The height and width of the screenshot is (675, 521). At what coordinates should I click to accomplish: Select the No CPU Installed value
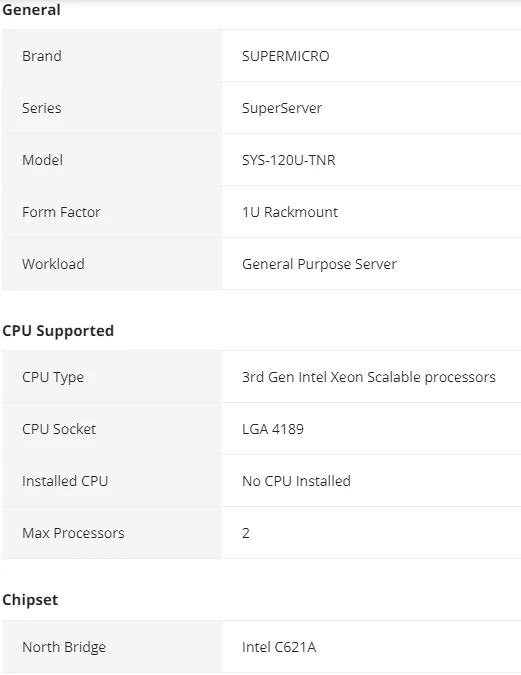point(296,481)
